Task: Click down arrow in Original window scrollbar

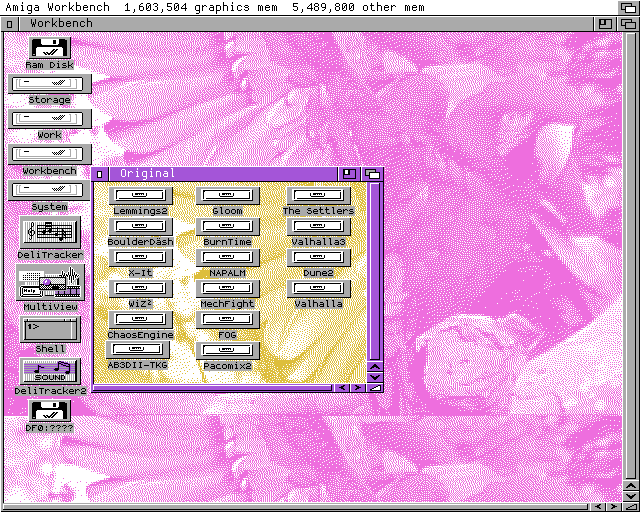Action: (x=375, y=377)
